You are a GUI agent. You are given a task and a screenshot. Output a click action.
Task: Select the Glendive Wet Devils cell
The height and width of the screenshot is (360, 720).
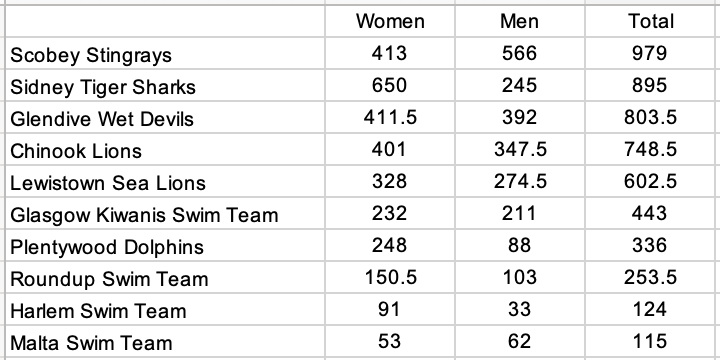coord(165,118)
